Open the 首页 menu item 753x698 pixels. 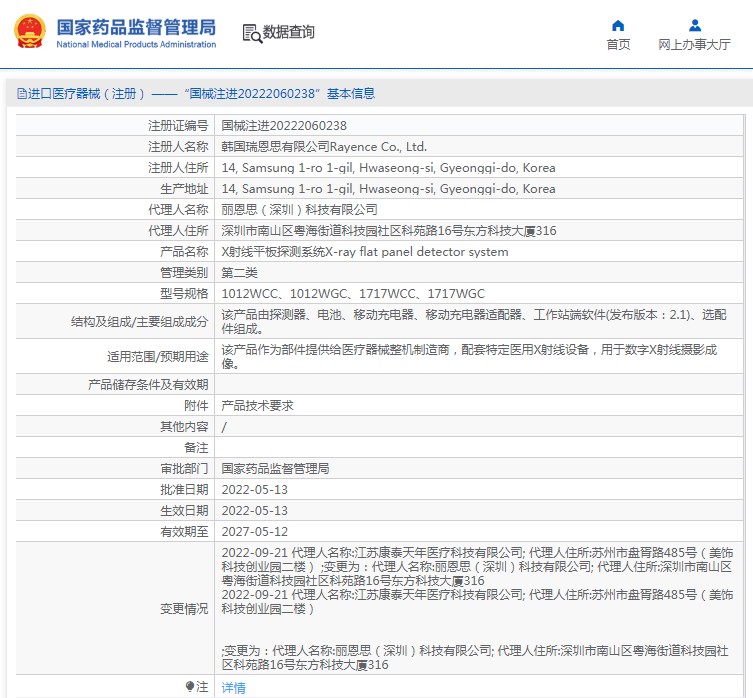pos(618,45)
